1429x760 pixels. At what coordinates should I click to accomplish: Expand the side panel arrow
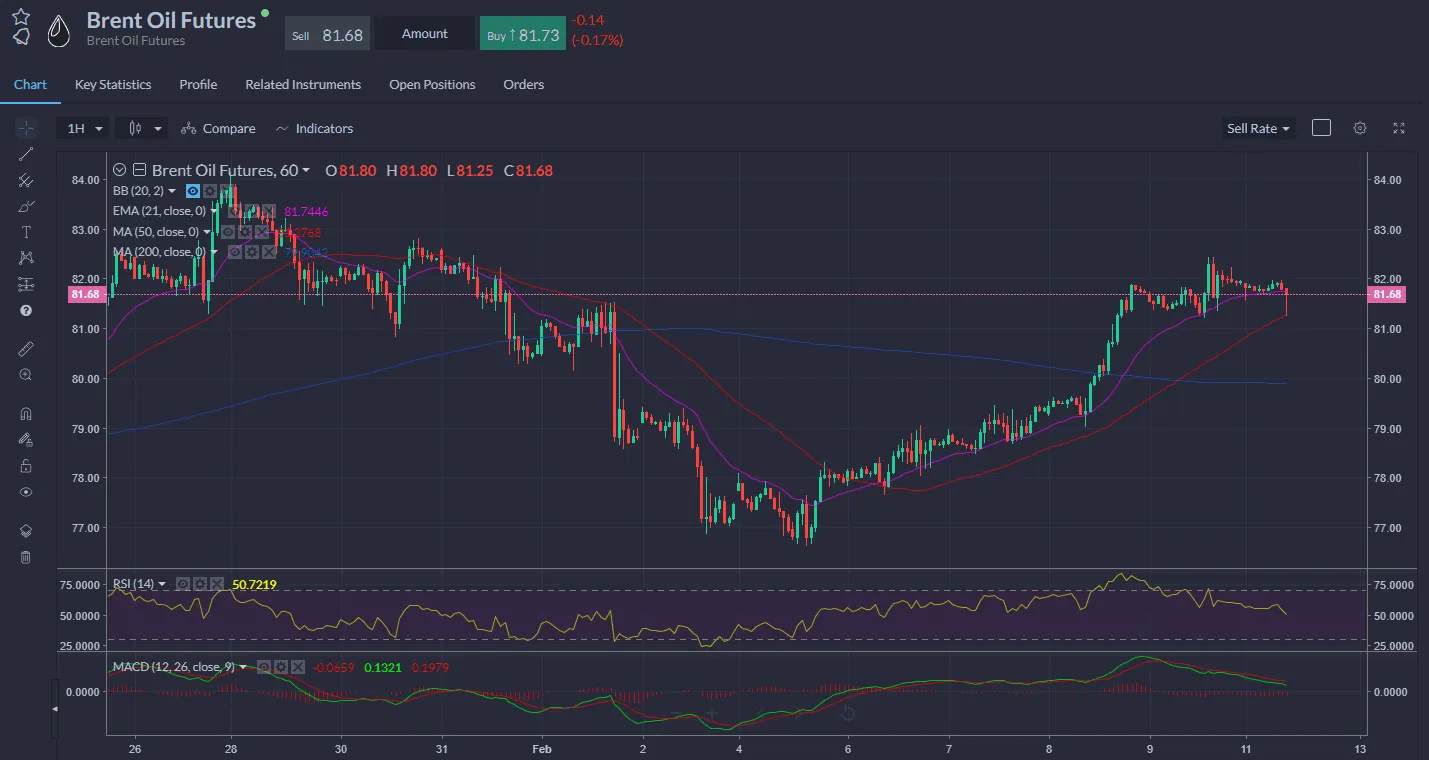(55, 708)
